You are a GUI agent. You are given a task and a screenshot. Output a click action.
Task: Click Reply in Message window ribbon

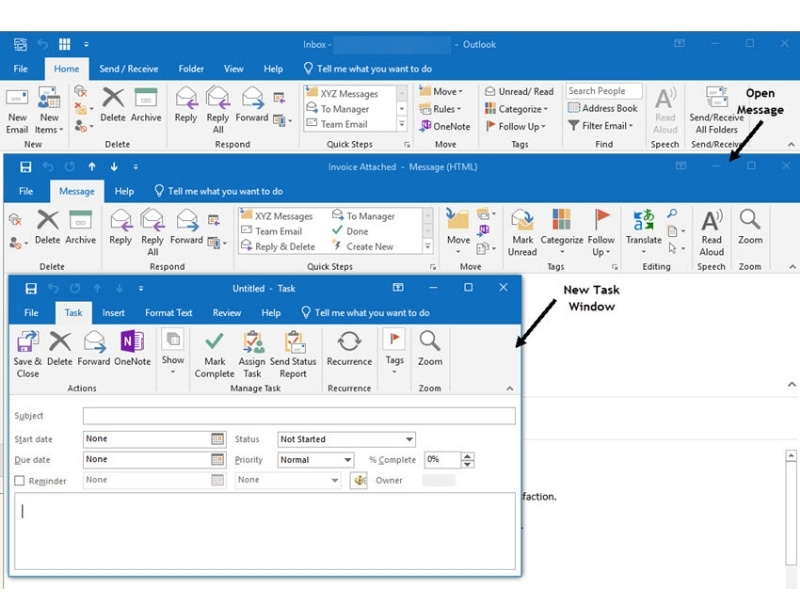pos(120,228)
